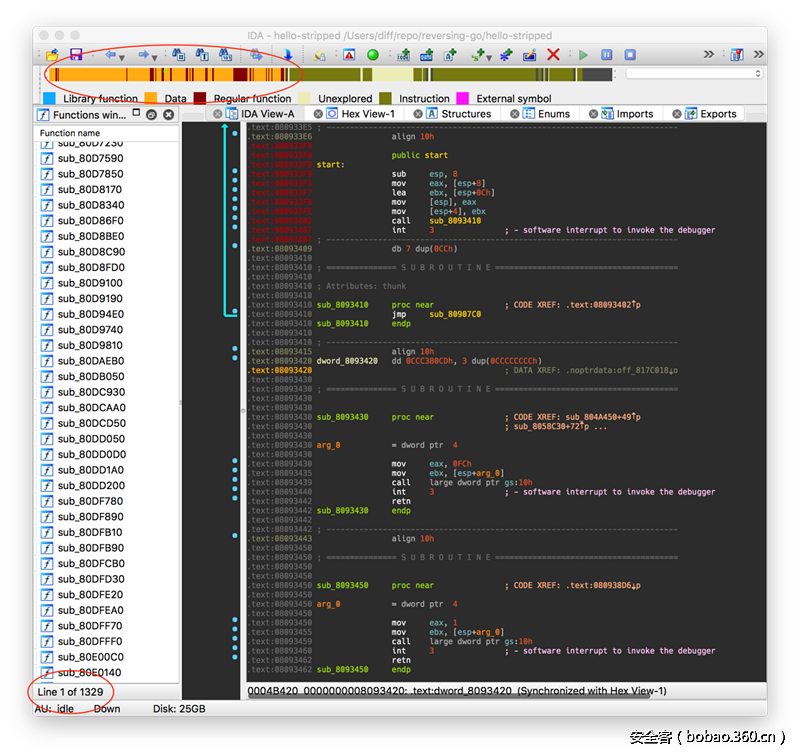Screen dimensions: 800x755
Task: Open the forward navigation arrow dropdown
Action: (x=156, y=56)
